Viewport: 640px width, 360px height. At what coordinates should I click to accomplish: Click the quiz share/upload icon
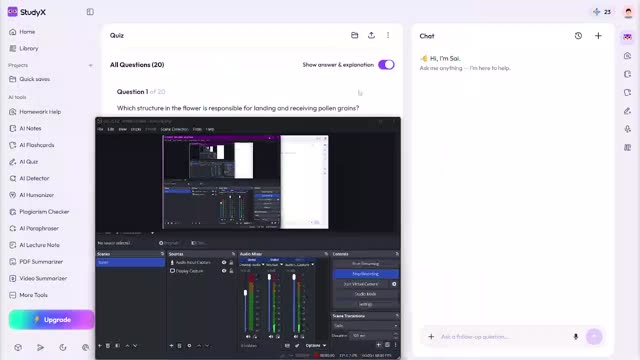click(x=371, y=36)
